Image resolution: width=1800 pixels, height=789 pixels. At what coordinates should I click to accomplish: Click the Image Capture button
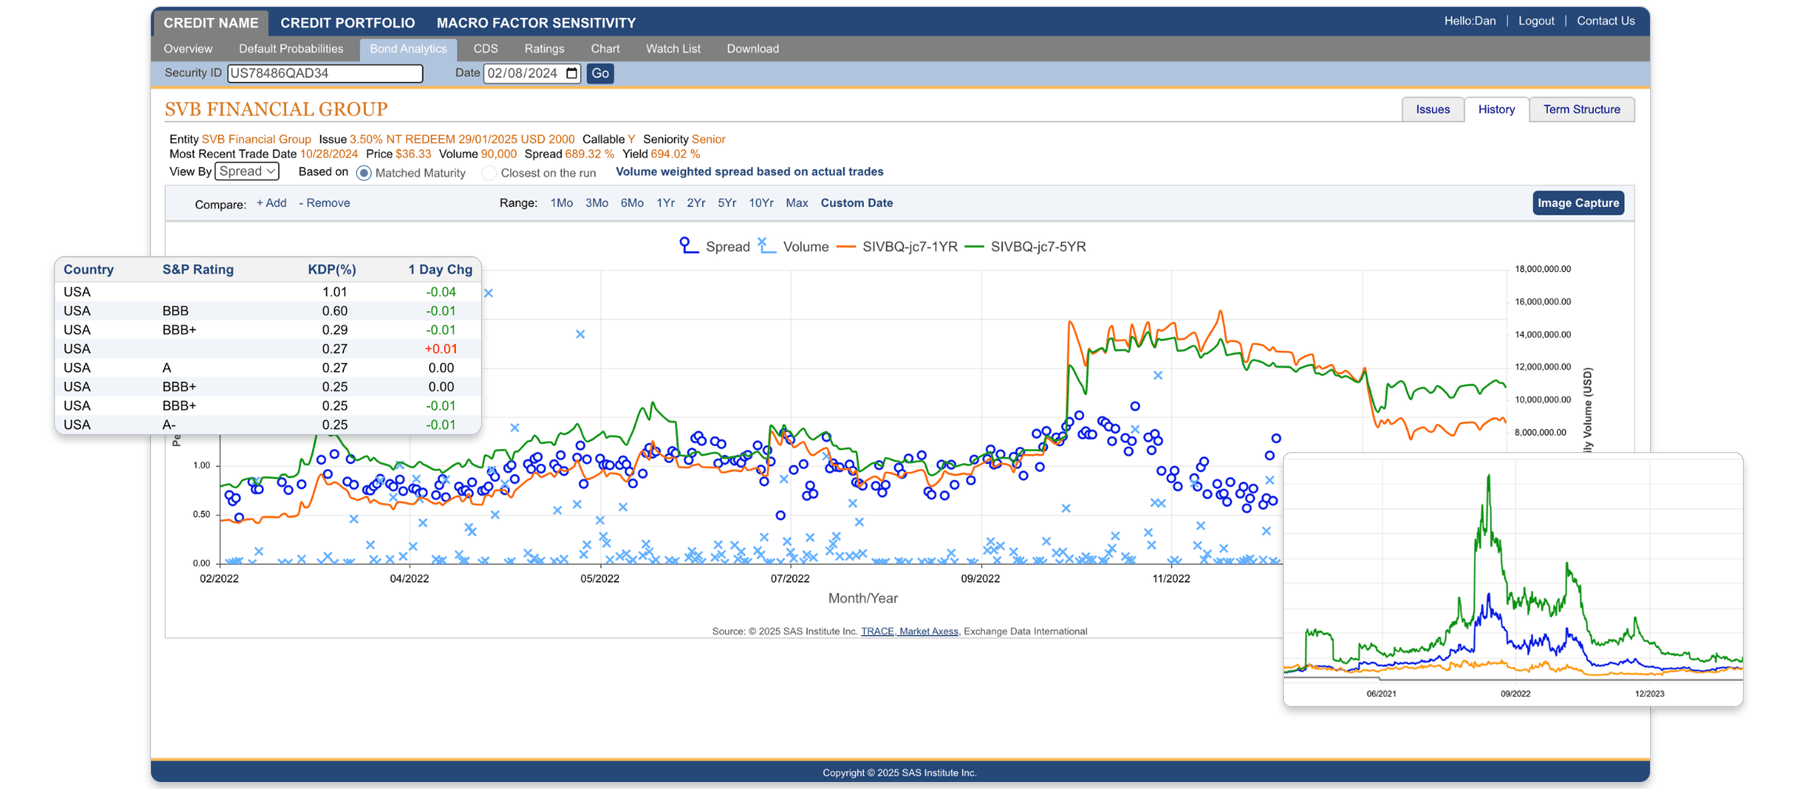(1578, 203)
